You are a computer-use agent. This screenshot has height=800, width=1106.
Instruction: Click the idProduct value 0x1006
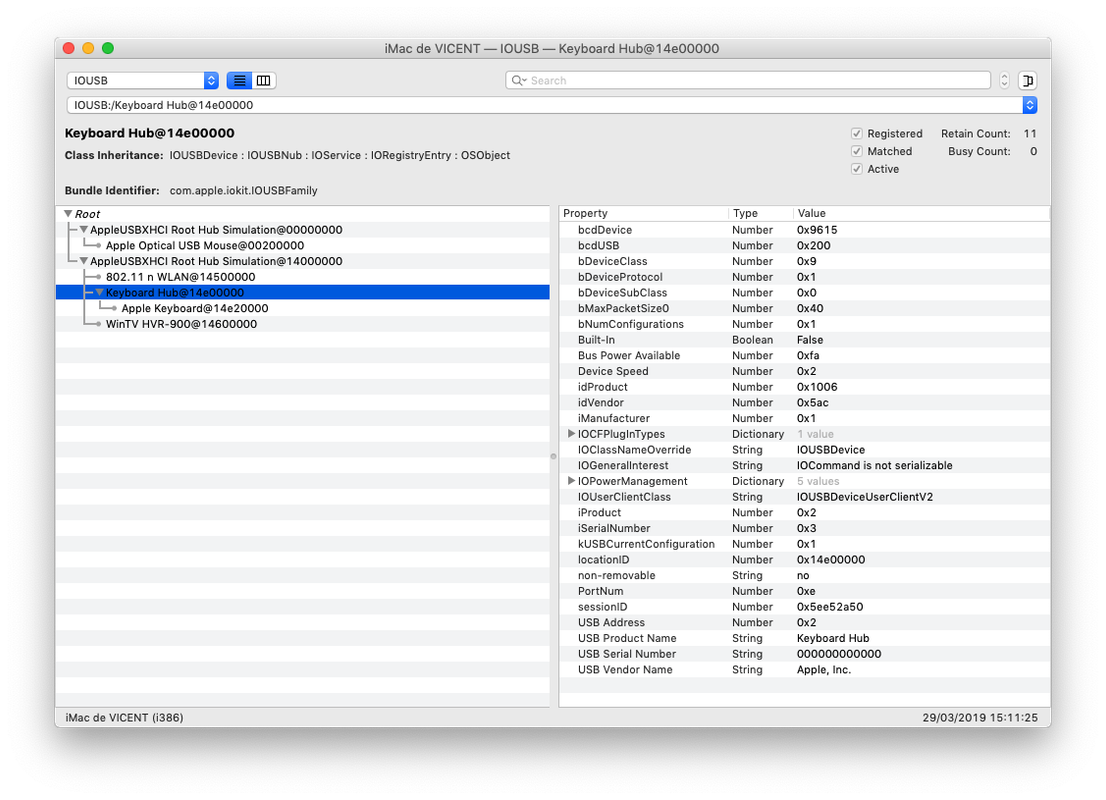coord(817,387)
